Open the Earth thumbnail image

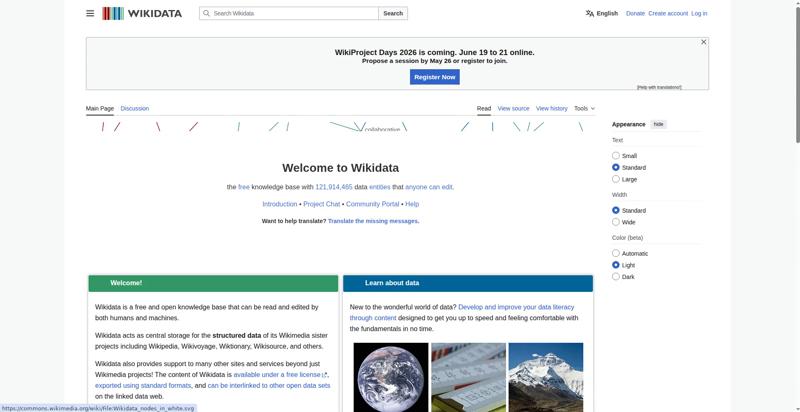(391, 377)
